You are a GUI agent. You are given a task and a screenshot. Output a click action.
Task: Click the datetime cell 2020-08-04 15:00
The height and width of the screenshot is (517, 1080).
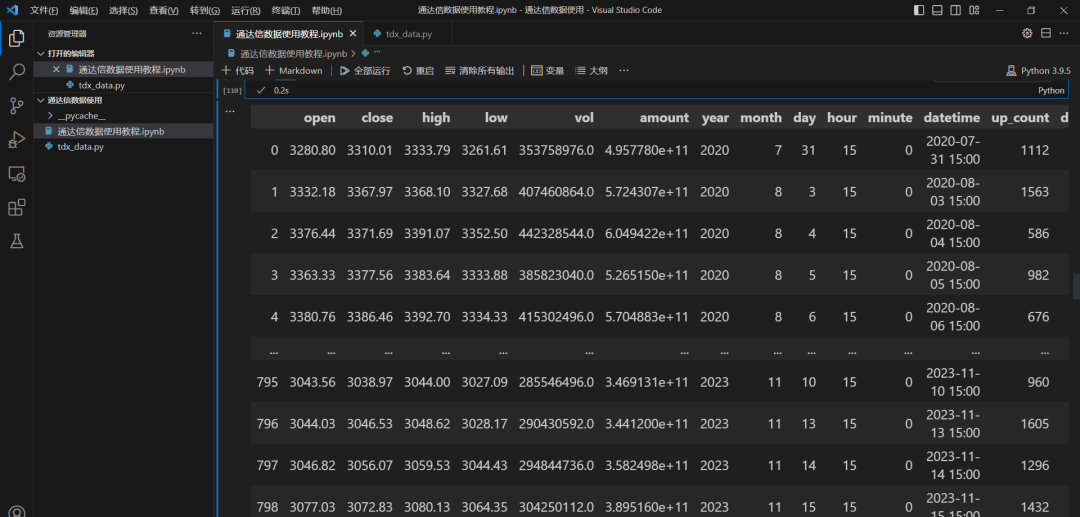click(x=954, y=233)
